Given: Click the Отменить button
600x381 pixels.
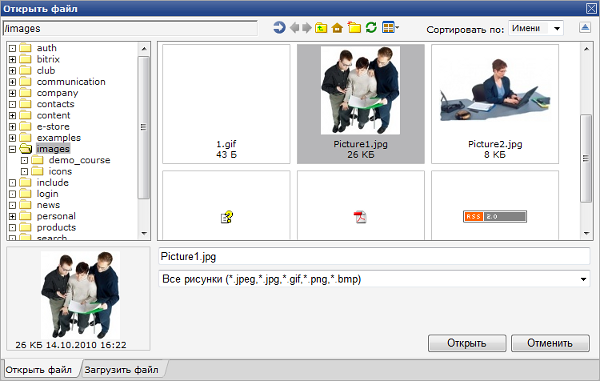Looking at the screenshot, I should point(550,343).
